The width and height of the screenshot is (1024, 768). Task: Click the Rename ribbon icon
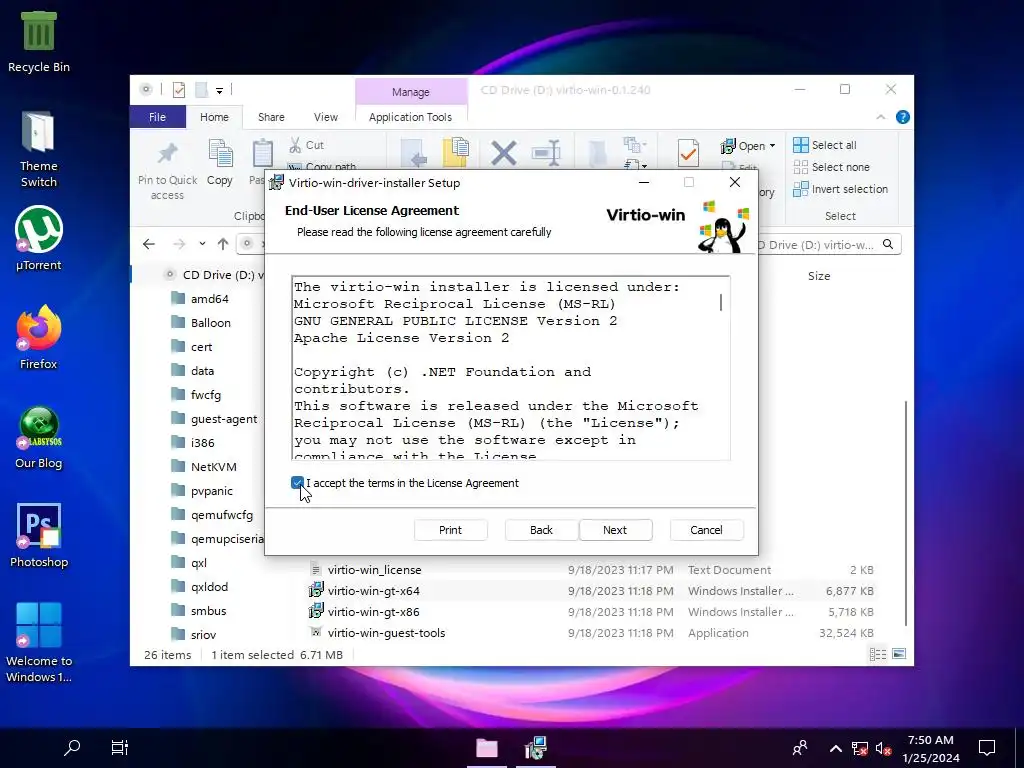tap(546, 153)
